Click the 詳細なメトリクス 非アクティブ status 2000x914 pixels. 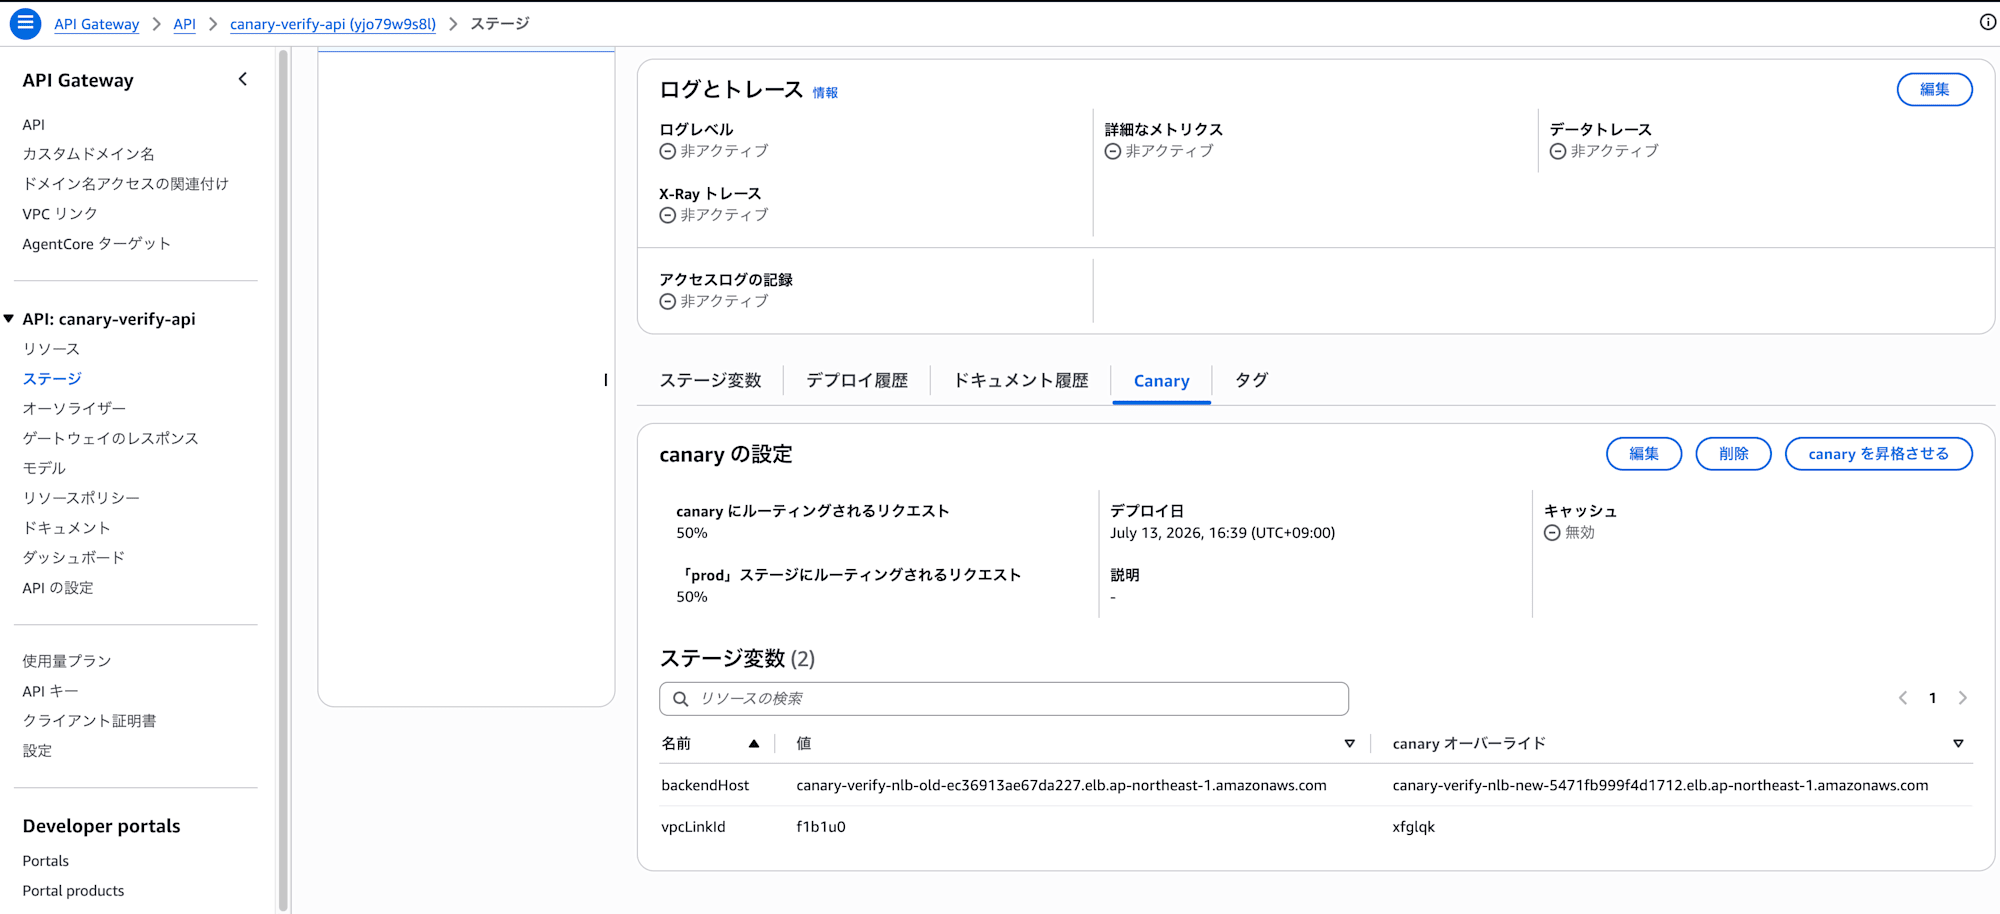[1159, 151]
